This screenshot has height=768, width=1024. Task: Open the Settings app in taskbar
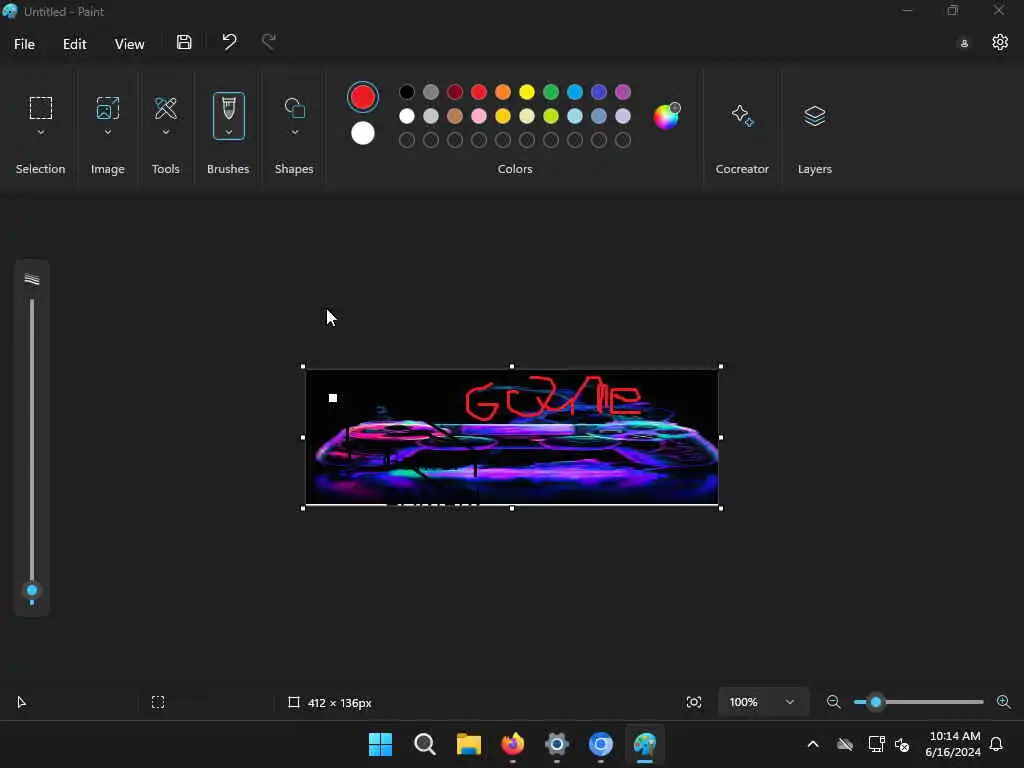[x=556, y=744]
